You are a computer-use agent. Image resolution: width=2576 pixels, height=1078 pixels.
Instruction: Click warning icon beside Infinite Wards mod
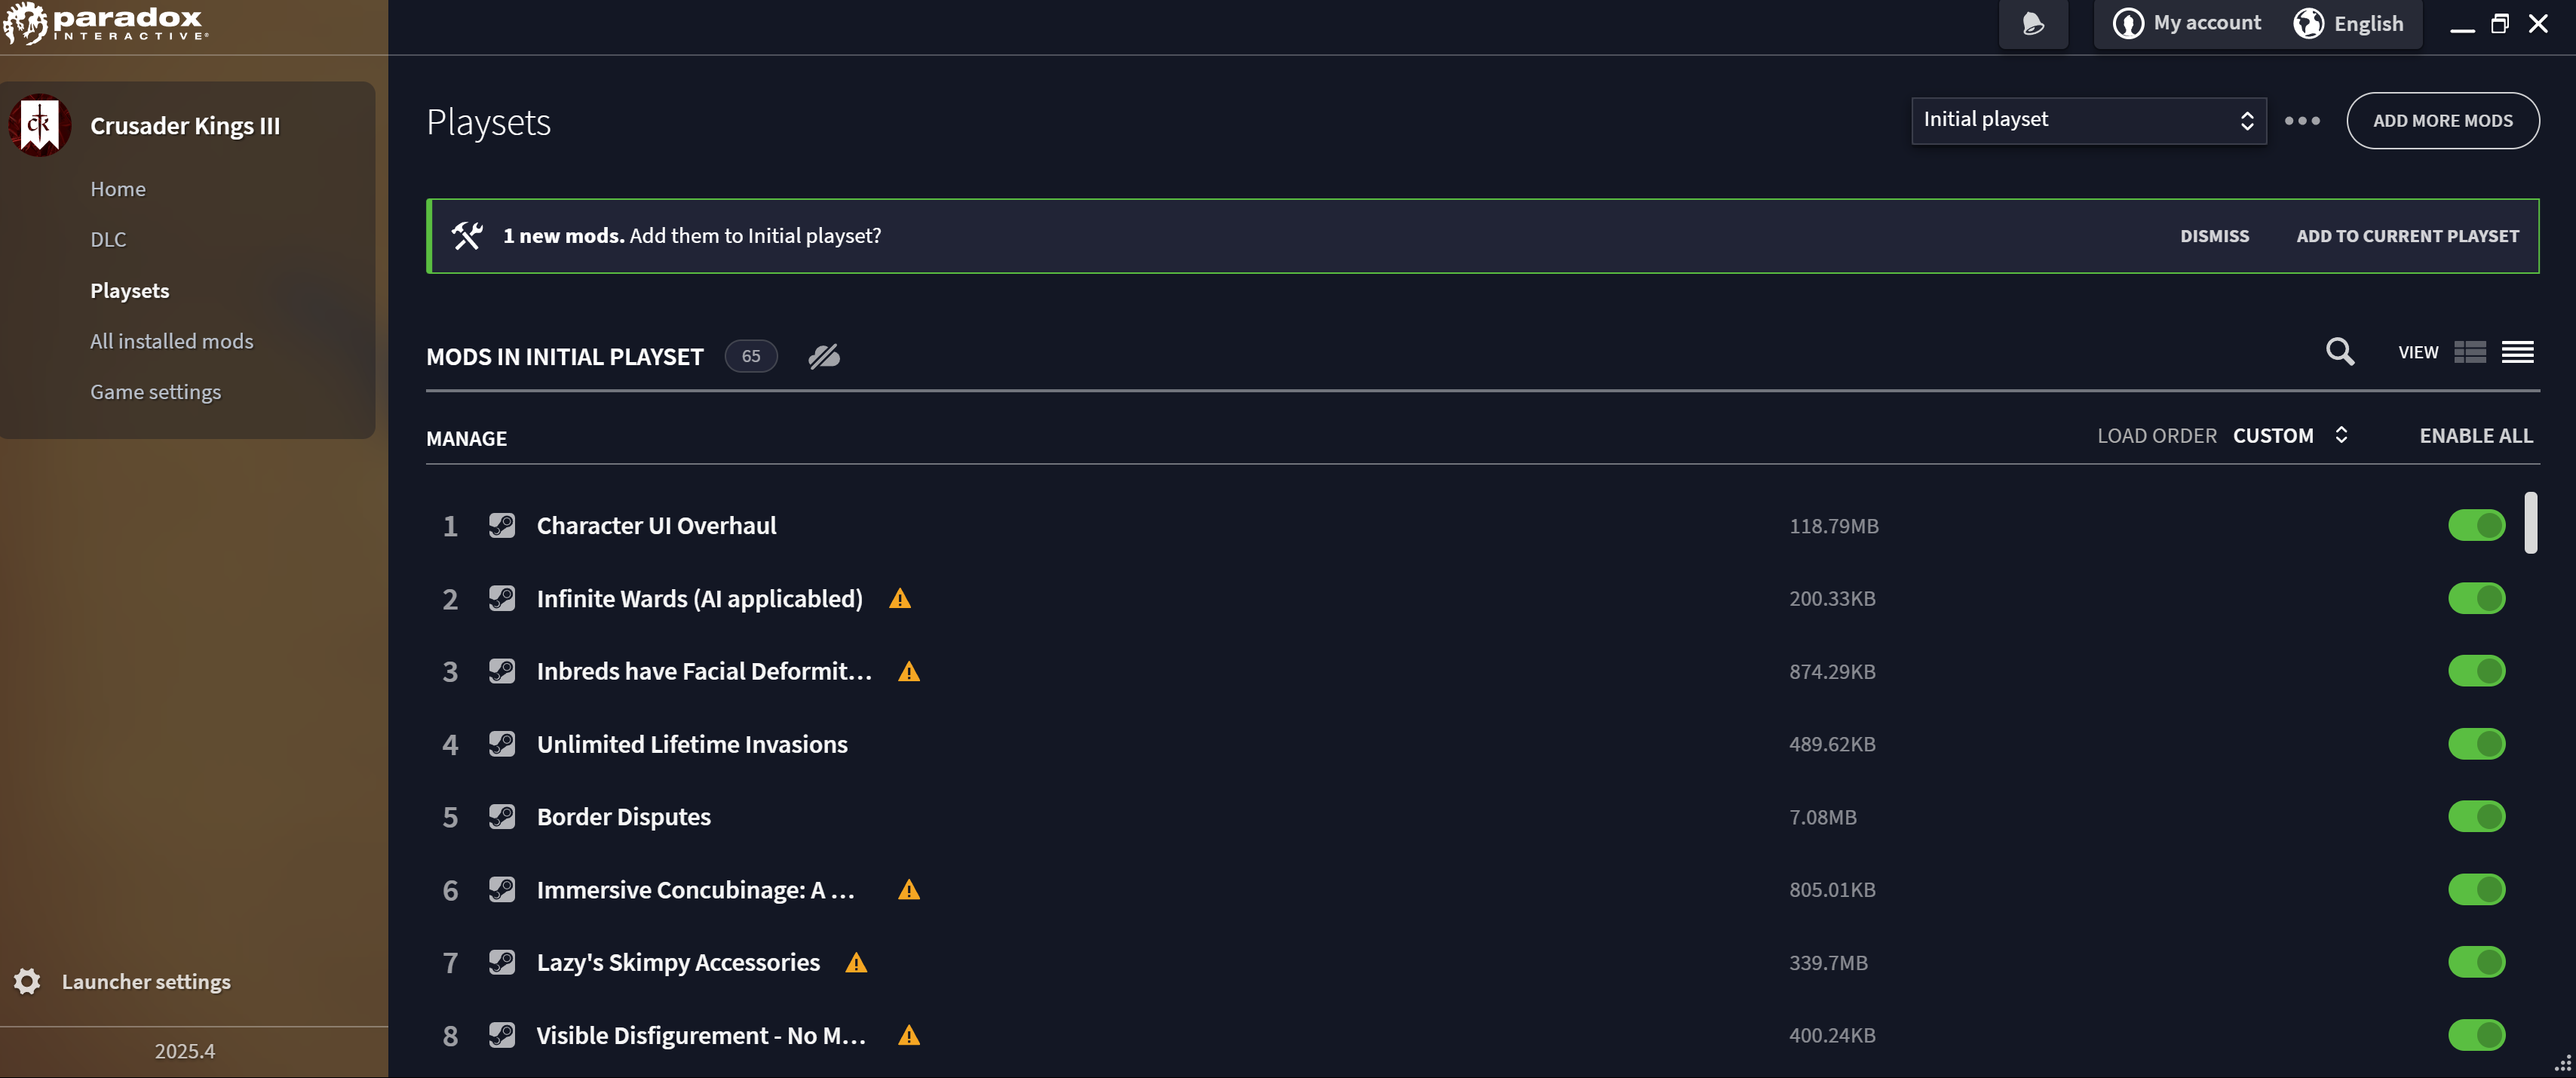[x=899, y=598]
